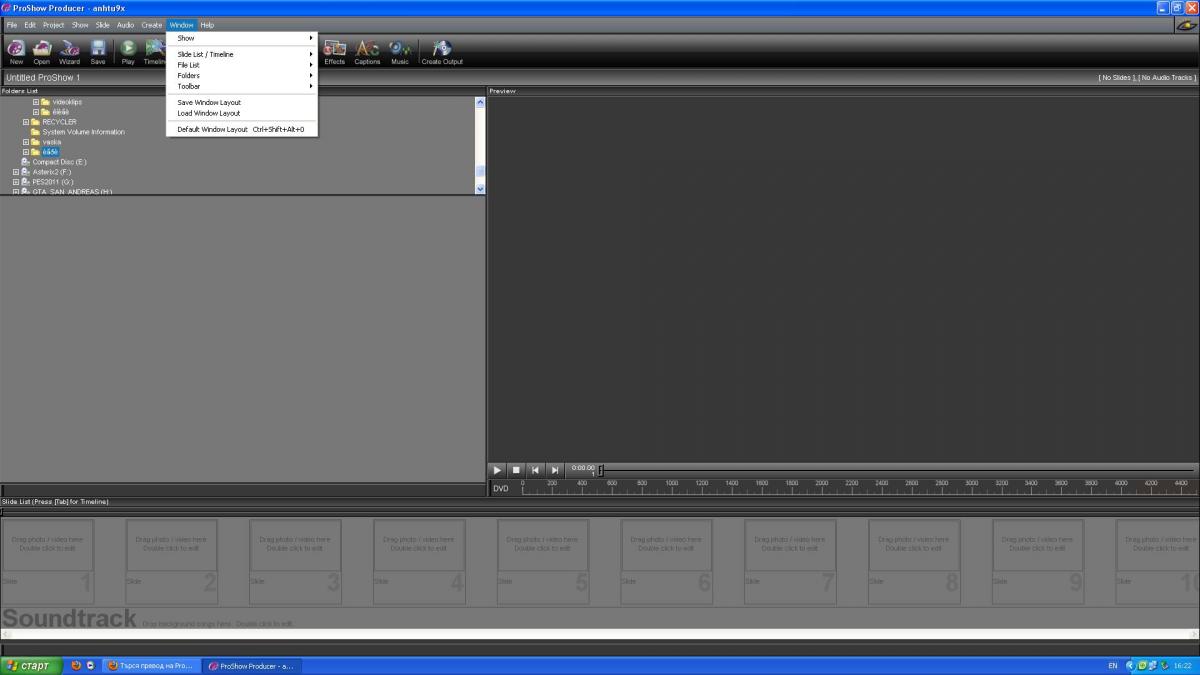Expand the Asterix2 (F:) drive node

point(16,172)
